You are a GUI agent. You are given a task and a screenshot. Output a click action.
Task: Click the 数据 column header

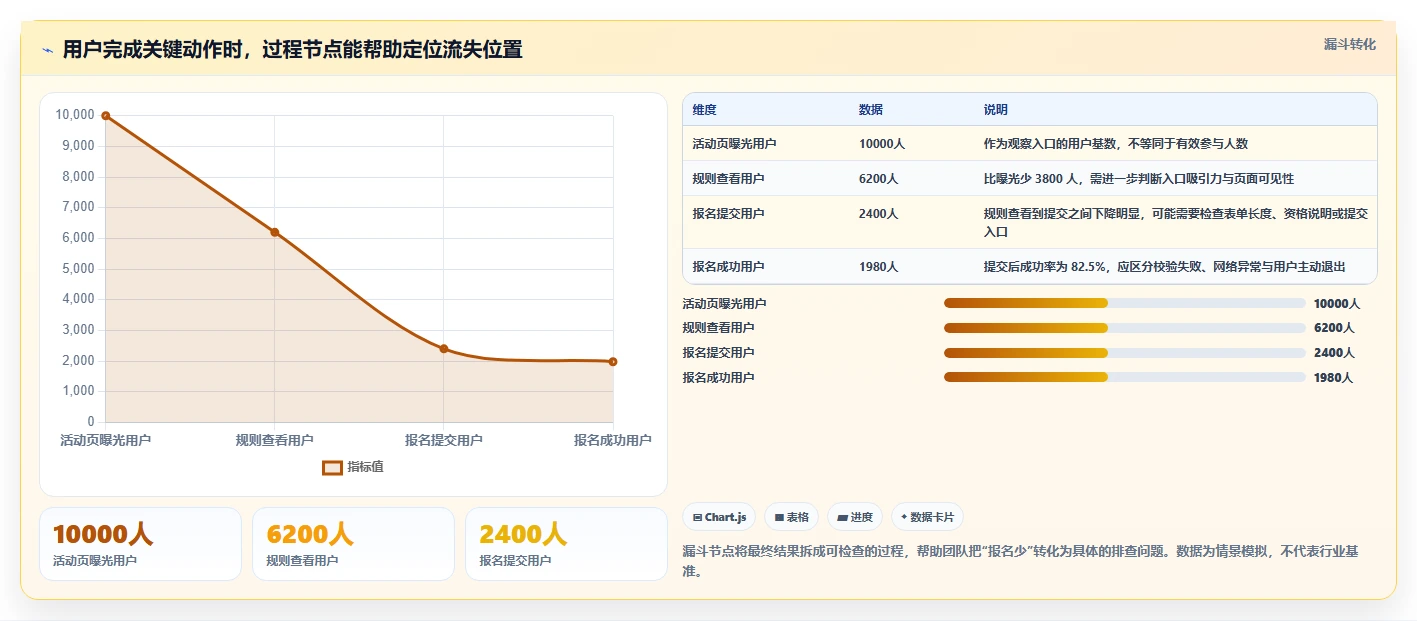(x=871, y=110)
